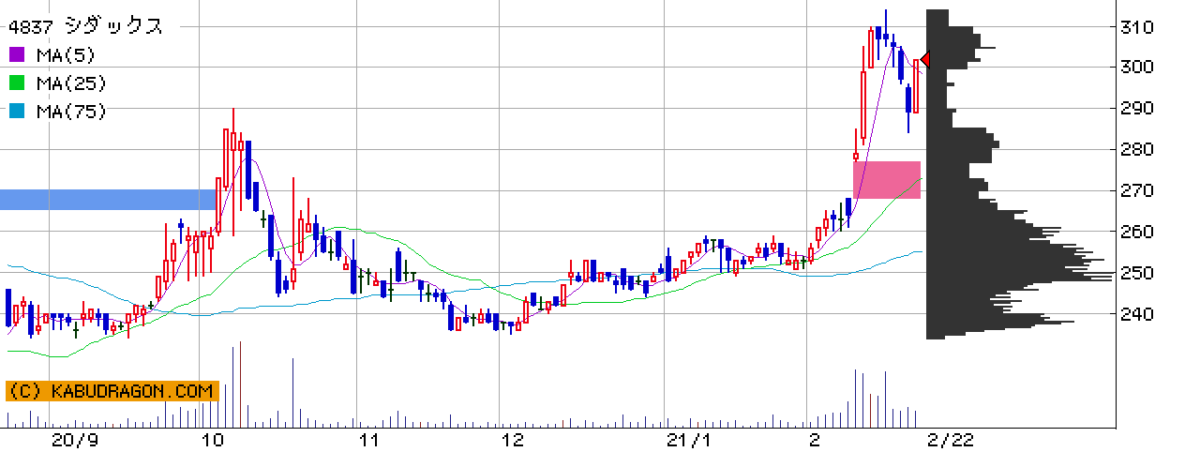The height and width of the screenshot is (452, 1200).
Task: Click the MA(5) legend label
Action: (x=67, y=55)
